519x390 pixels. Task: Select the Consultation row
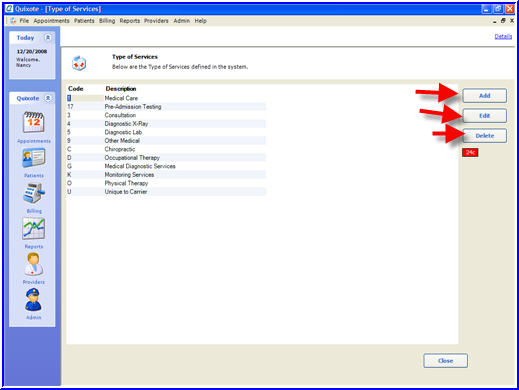pyautogui.click(x=166, y=115)
